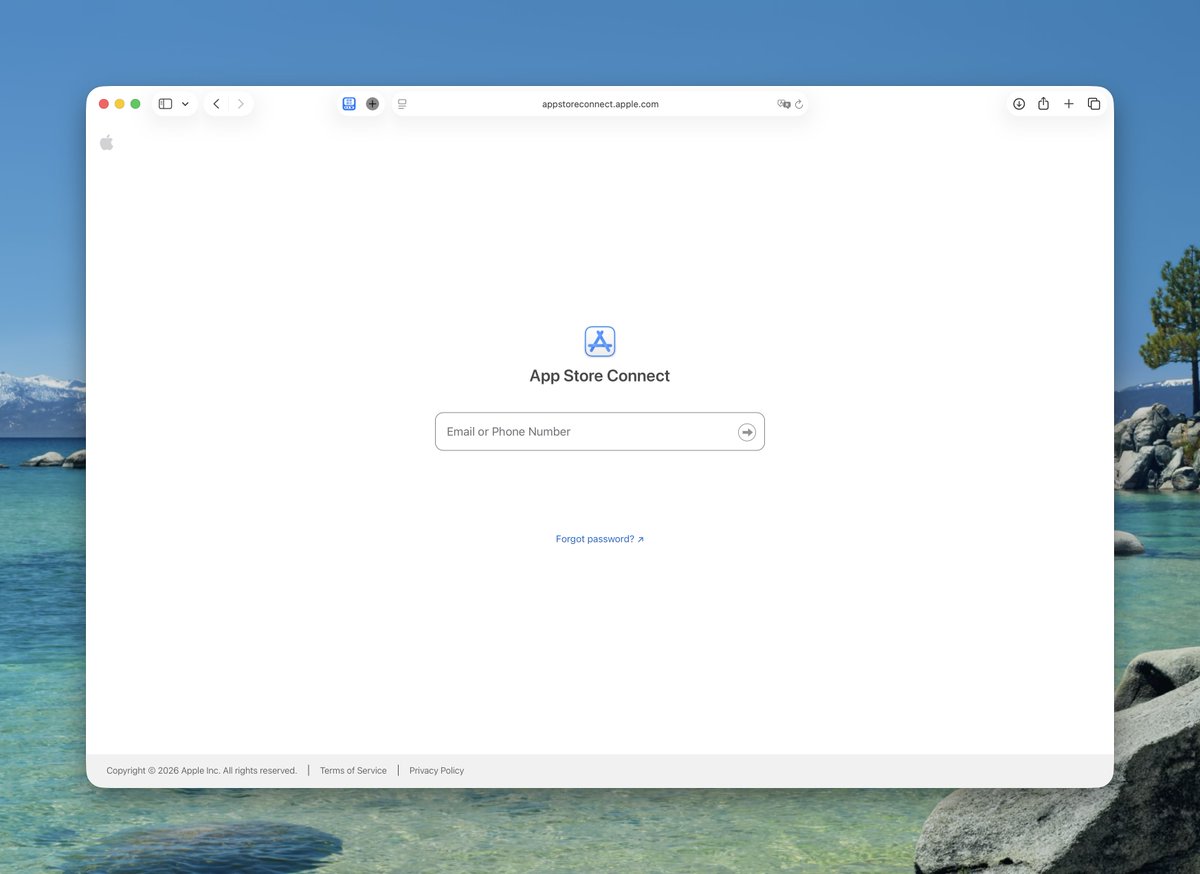Open a new tab
Image resolution: width=1200 pixels, height=874 pixels.
click(1069, 104)
